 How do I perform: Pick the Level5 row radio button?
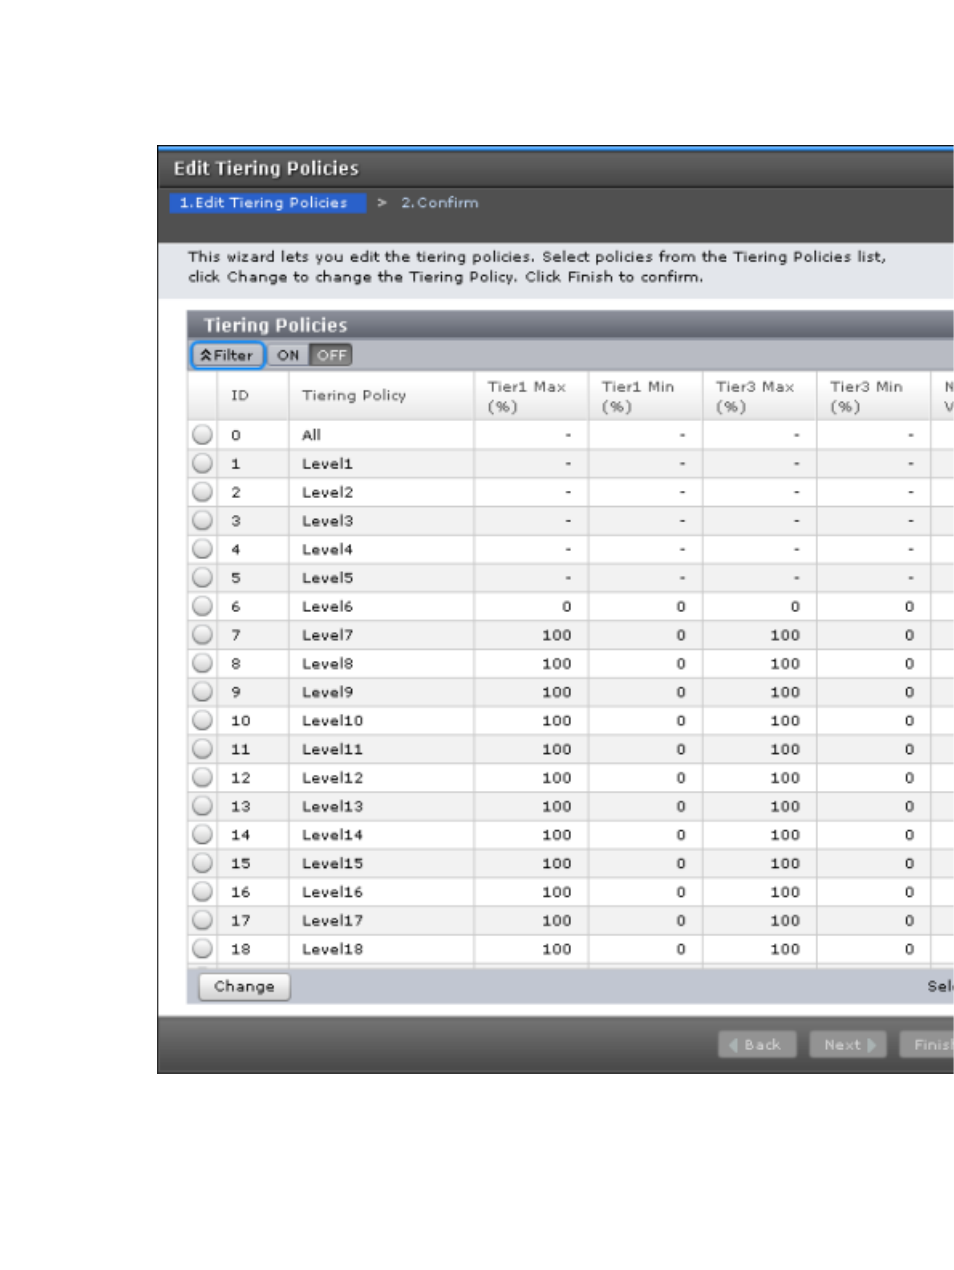[x=202, y=577]
